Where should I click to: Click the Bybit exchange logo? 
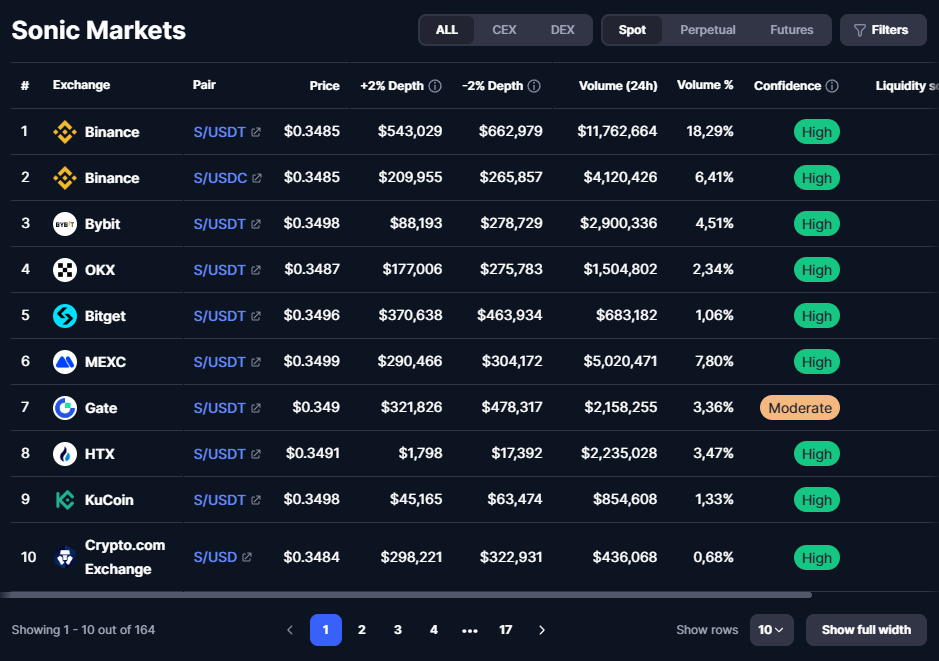[65, 224]
